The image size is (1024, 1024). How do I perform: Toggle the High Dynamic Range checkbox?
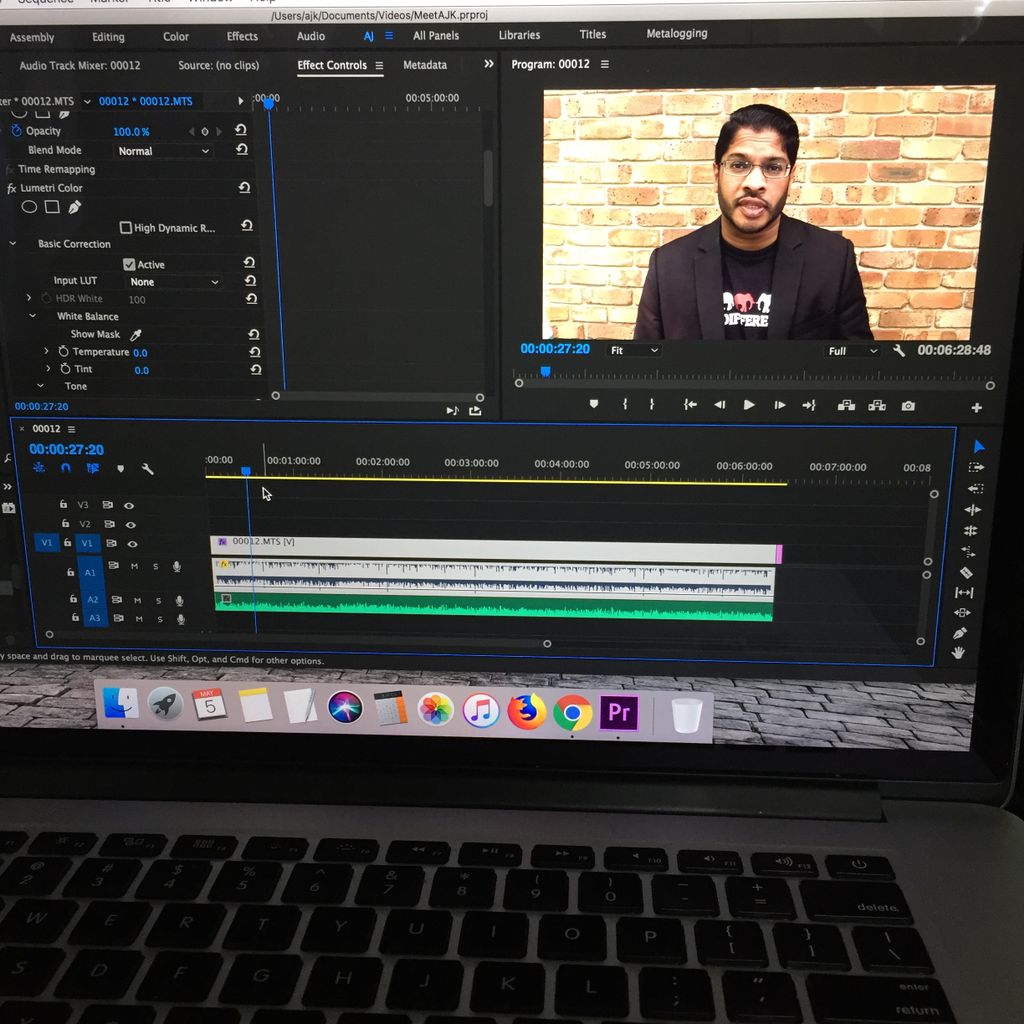coord(126,227)
